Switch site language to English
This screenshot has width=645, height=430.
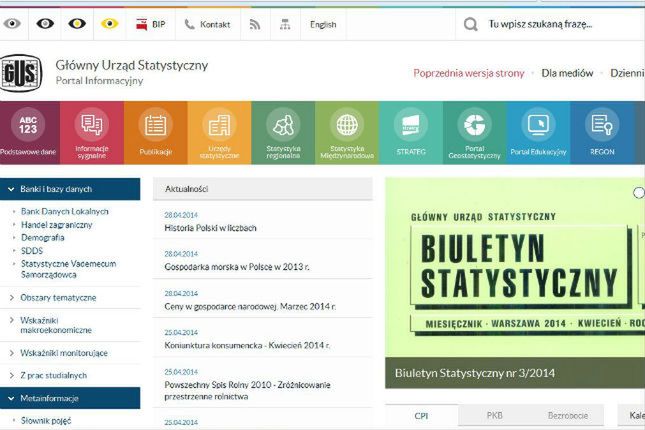click(x=323, y=25)
